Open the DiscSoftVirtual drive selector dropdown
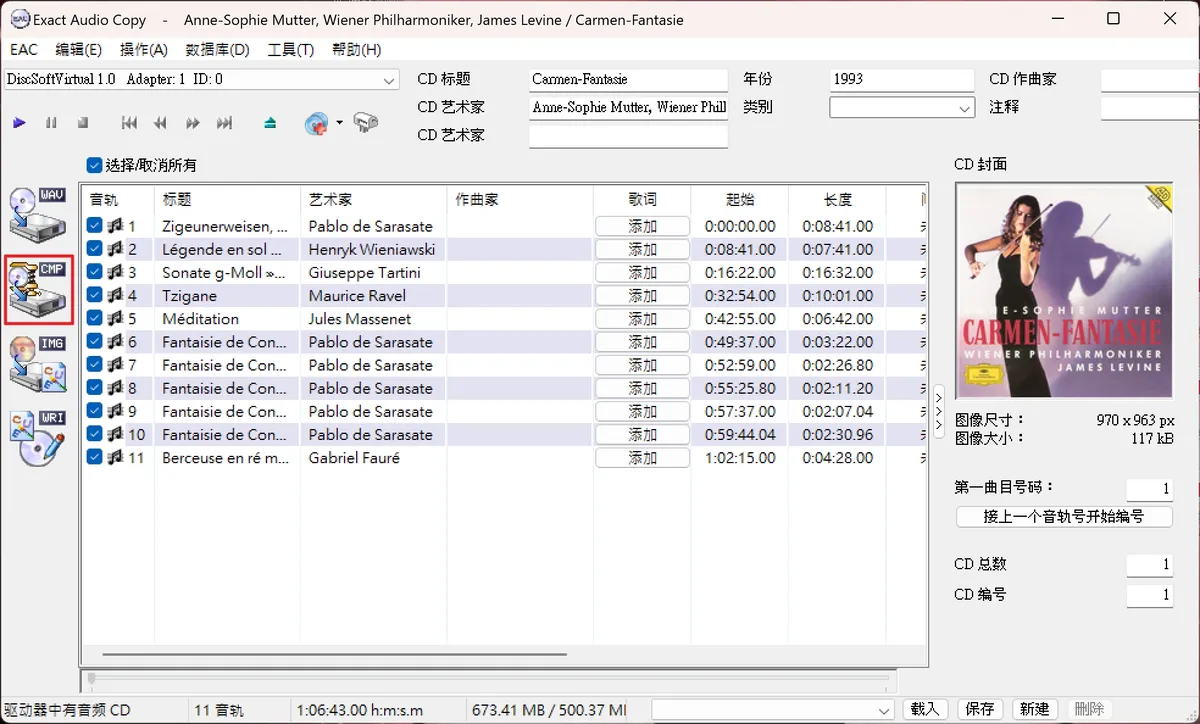 [389, 80]
